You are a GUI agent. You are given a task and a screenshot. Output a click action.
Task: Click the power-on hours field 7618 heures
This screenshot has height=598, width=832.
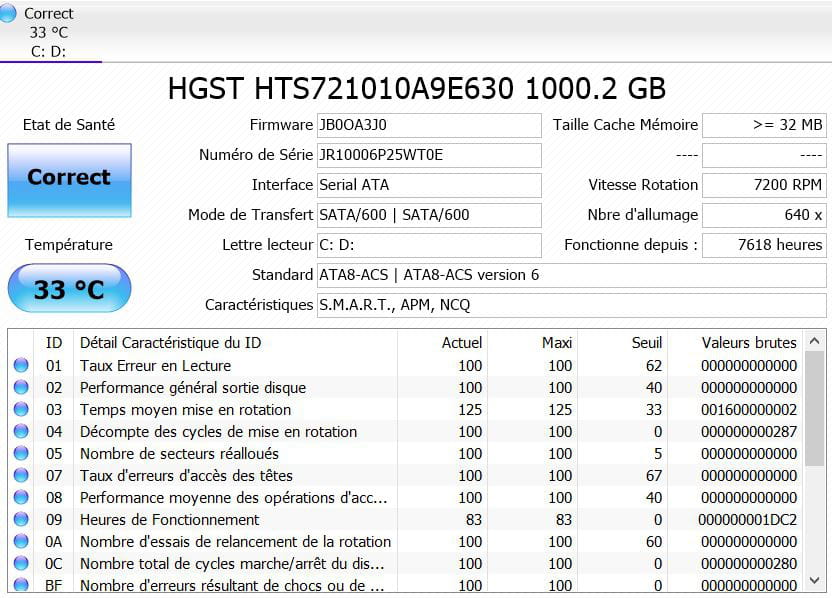pyautogui.click(x=764, y=245)
